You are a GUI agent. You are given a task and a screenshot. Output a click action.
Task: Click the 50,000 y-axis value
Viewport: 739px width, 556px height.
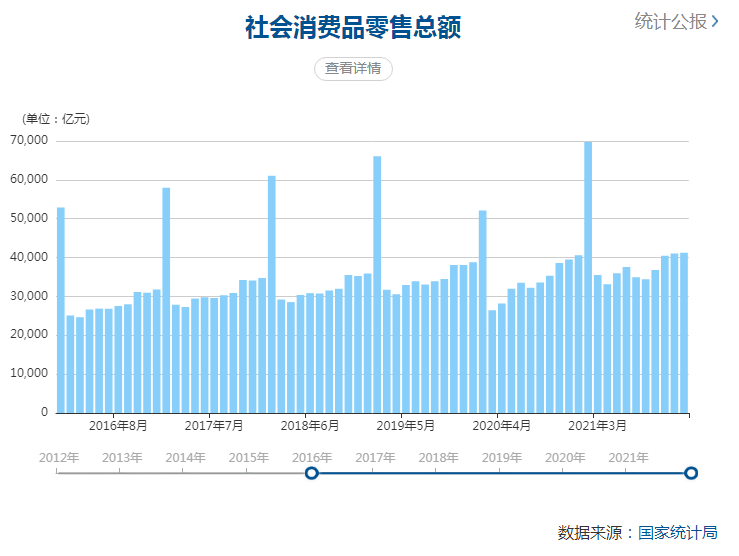click(29, 218)
